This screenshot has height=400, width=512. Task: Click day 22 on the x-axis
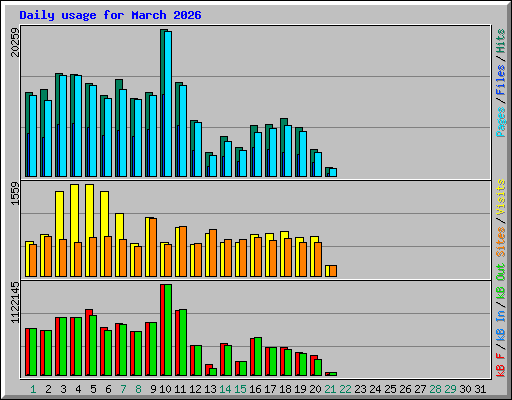coord(345,389)
